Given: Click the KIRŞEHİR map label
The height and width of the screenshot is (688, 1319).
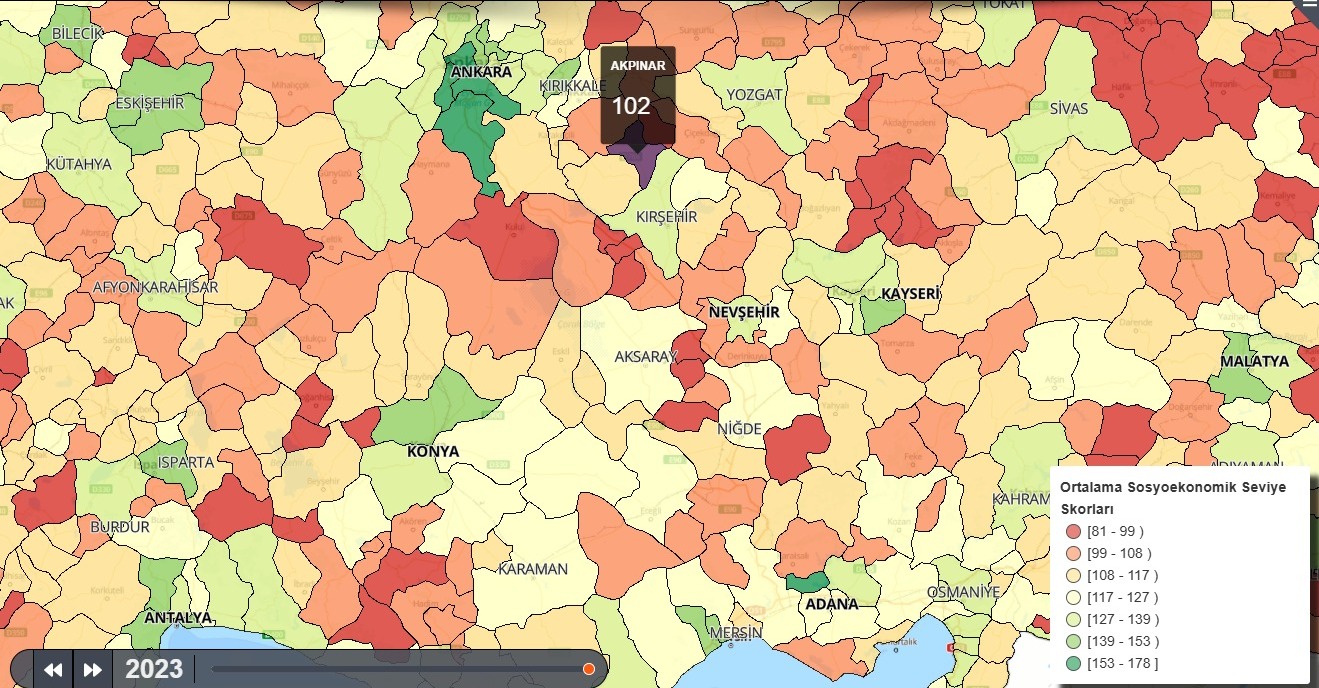Looking at the screenshot, I should tap(666, 217).
